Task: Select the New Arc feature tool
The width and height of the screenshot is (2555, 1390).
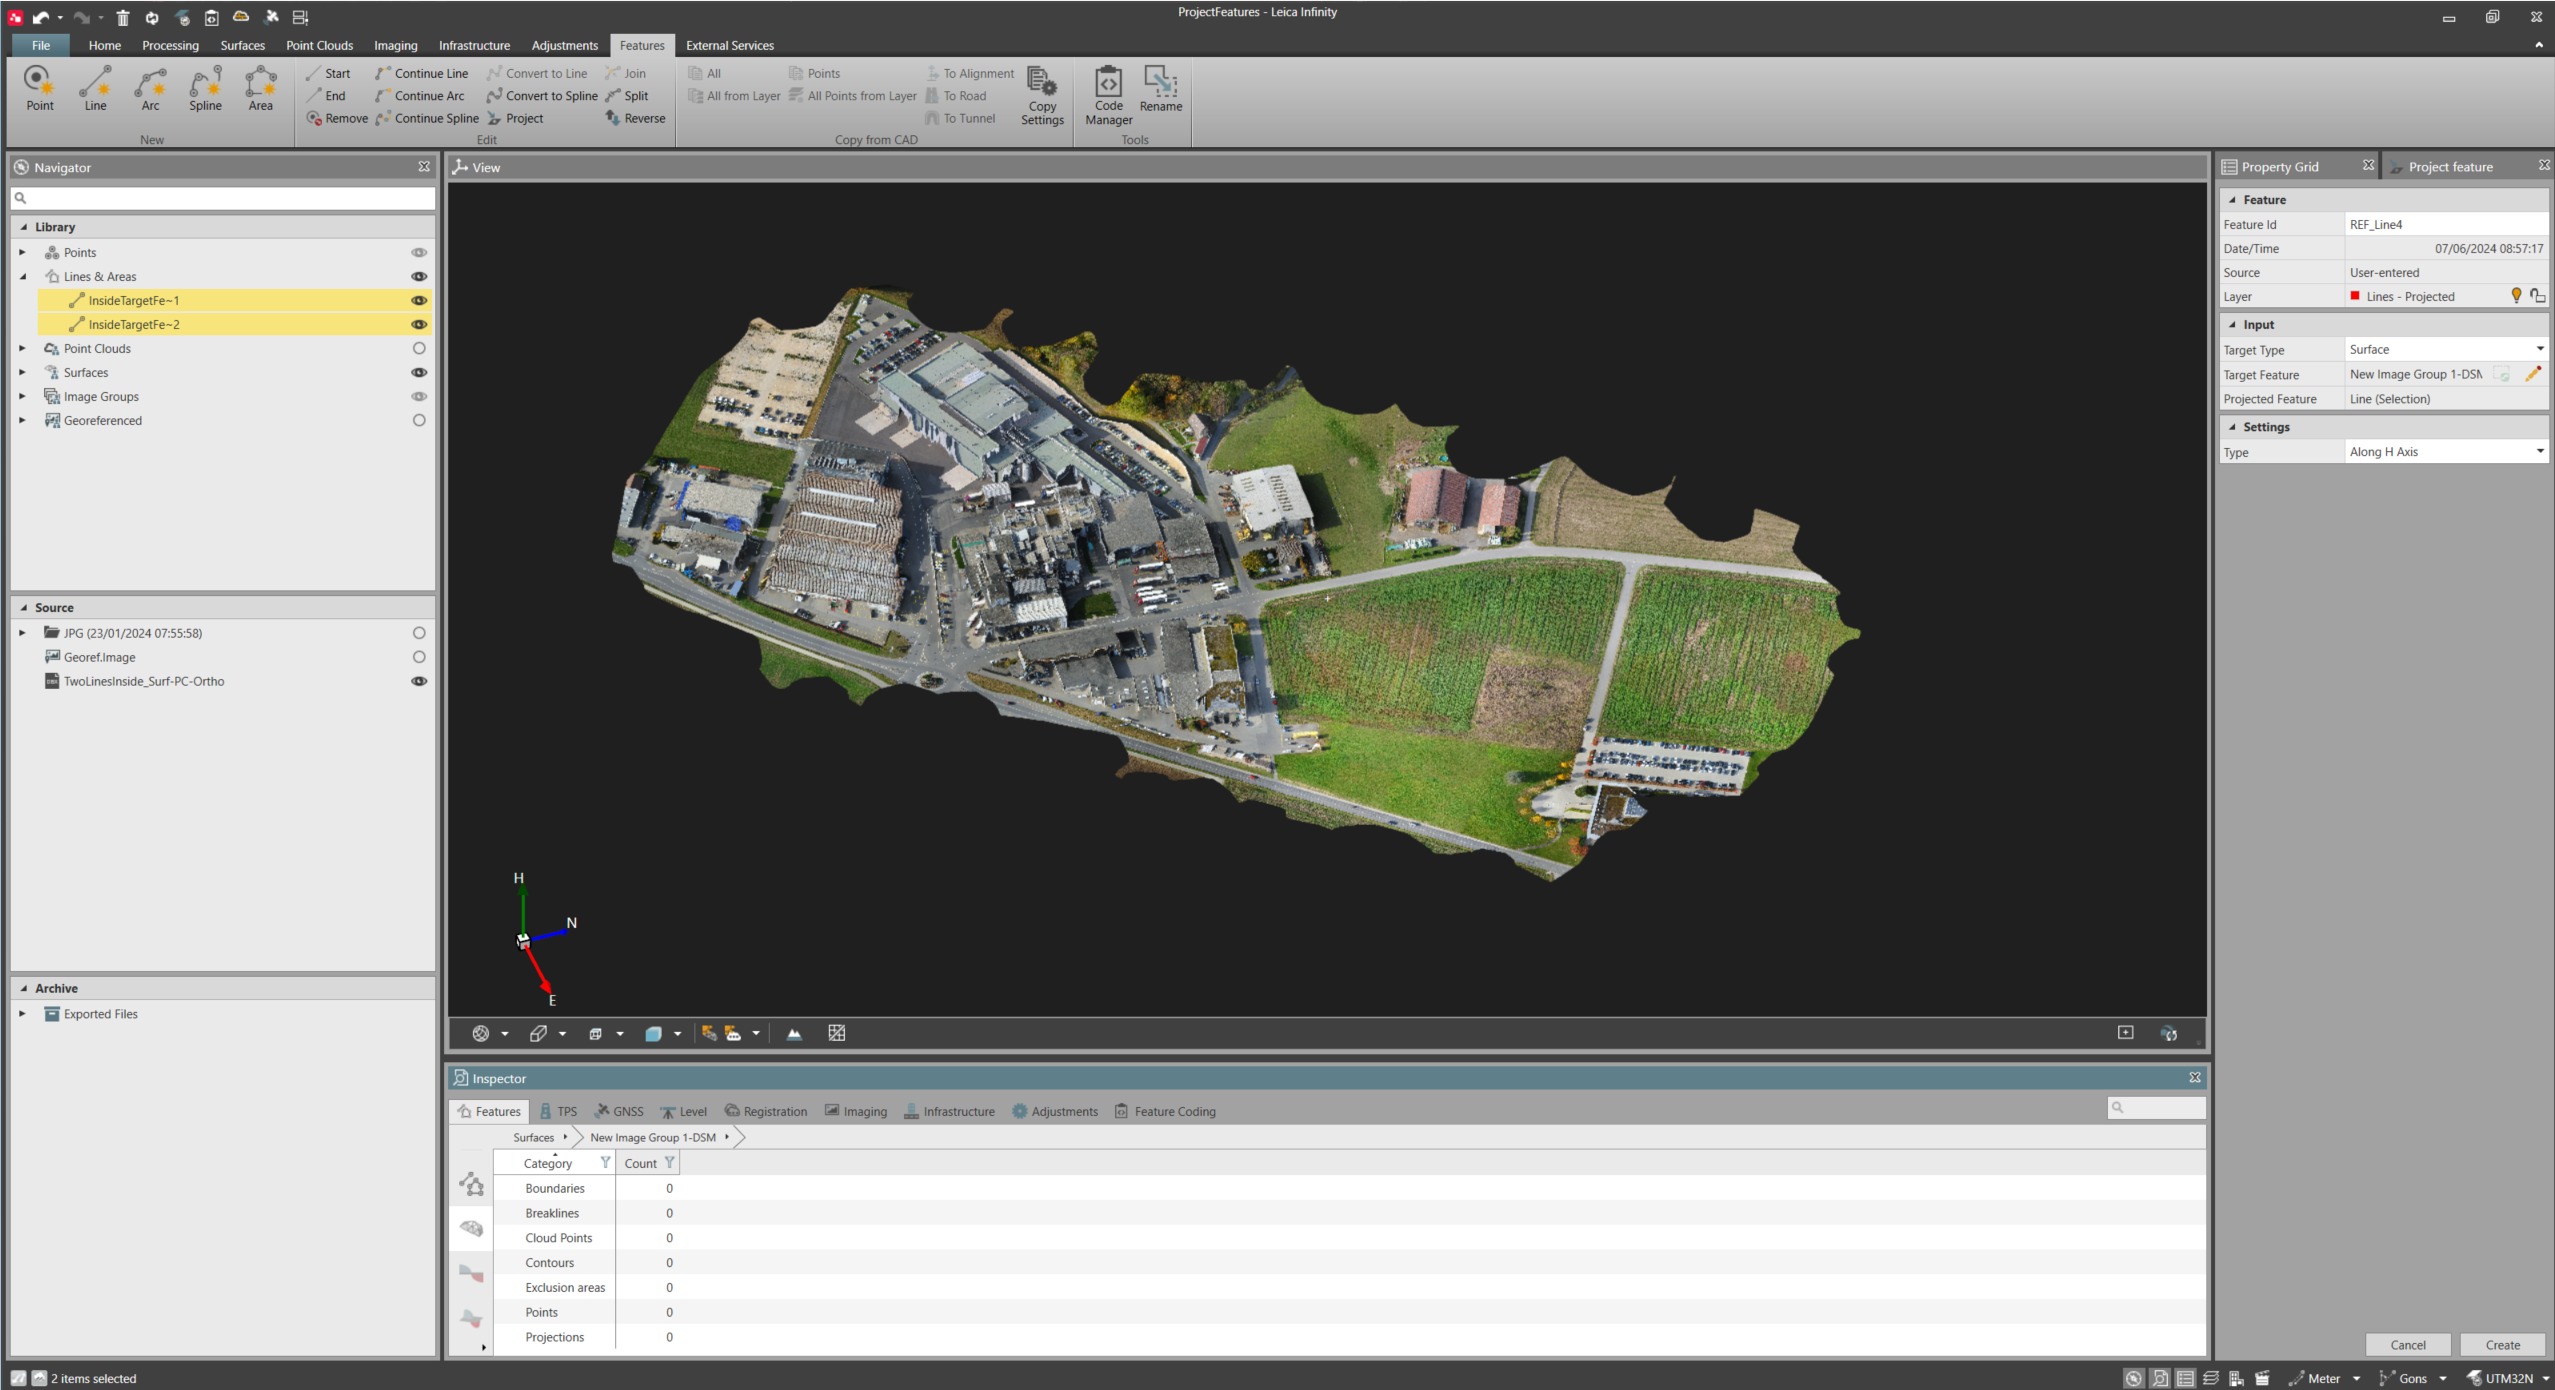Action: [x=150, y=89]
